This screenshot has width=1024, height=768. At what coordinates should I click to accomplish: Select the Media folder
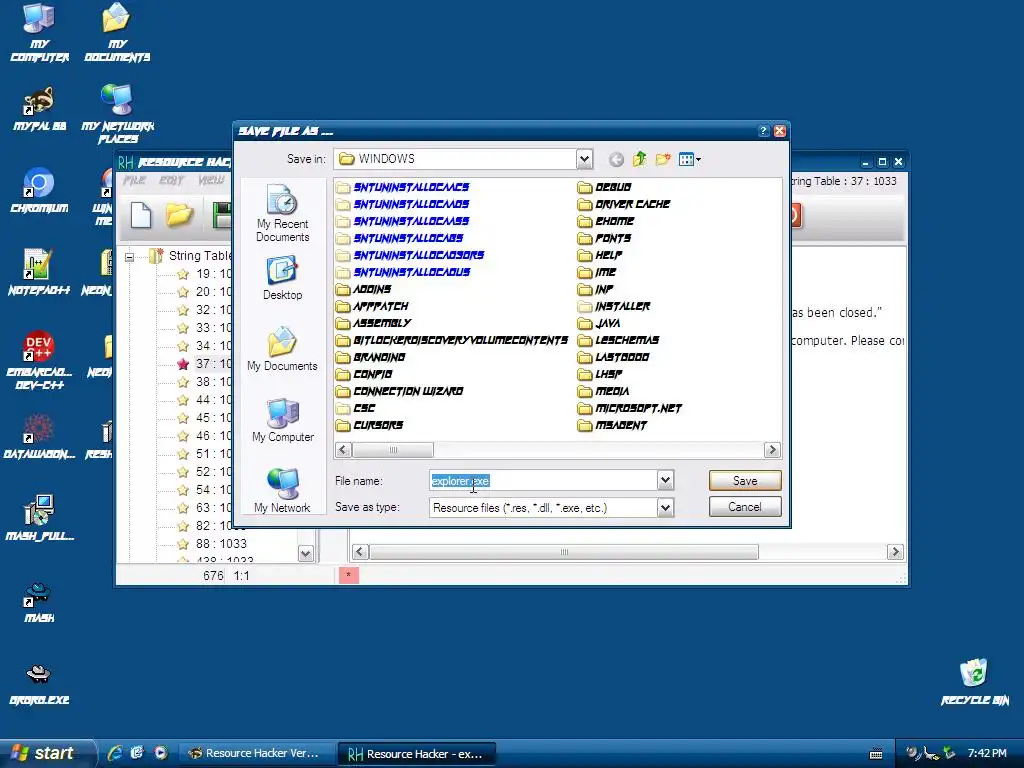click(603, 391)
